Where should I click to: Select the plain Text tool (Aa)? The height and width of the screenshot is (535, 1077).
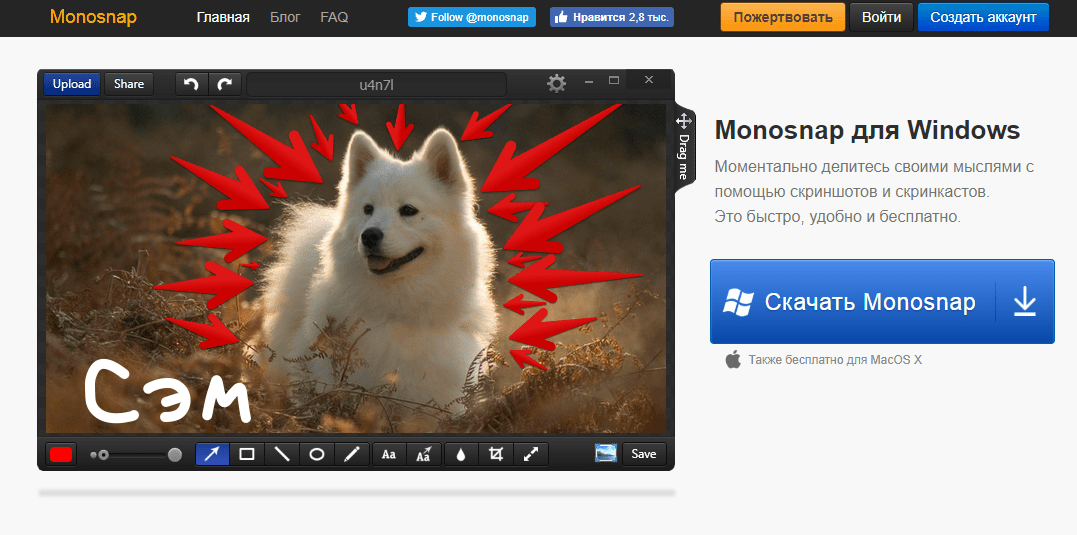coord(389,454)
